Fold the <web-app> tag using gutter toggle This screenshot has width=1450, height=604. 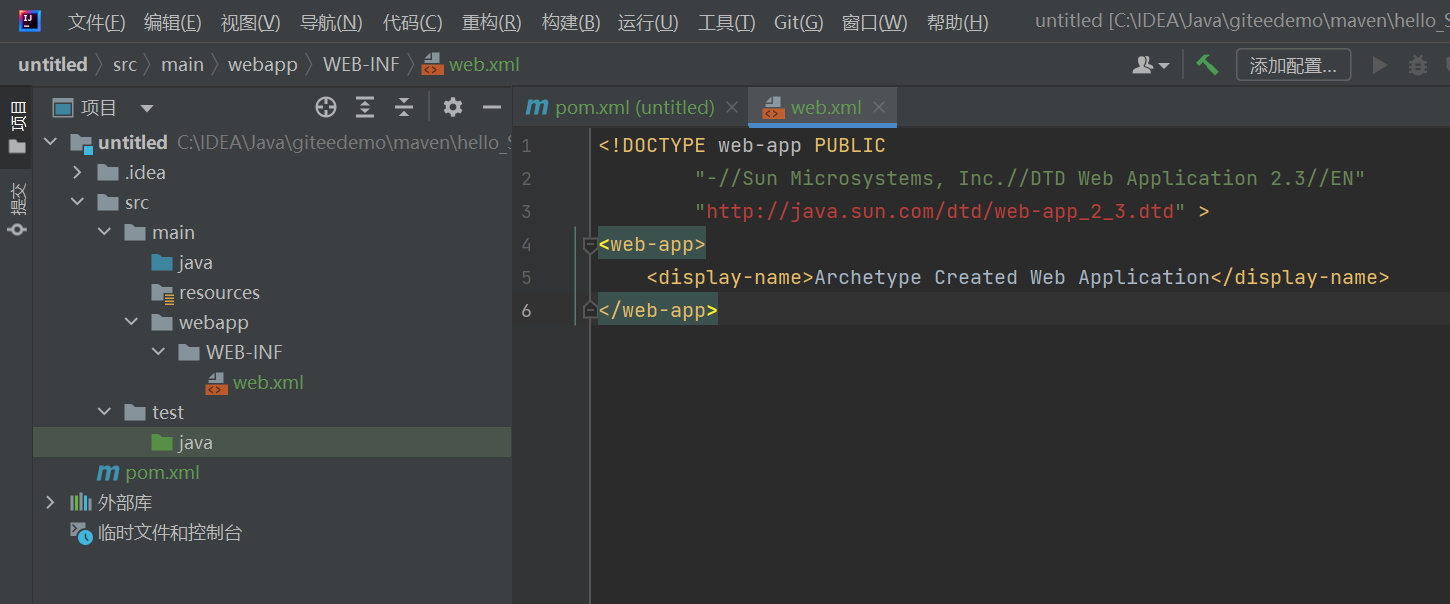(590, 244)
